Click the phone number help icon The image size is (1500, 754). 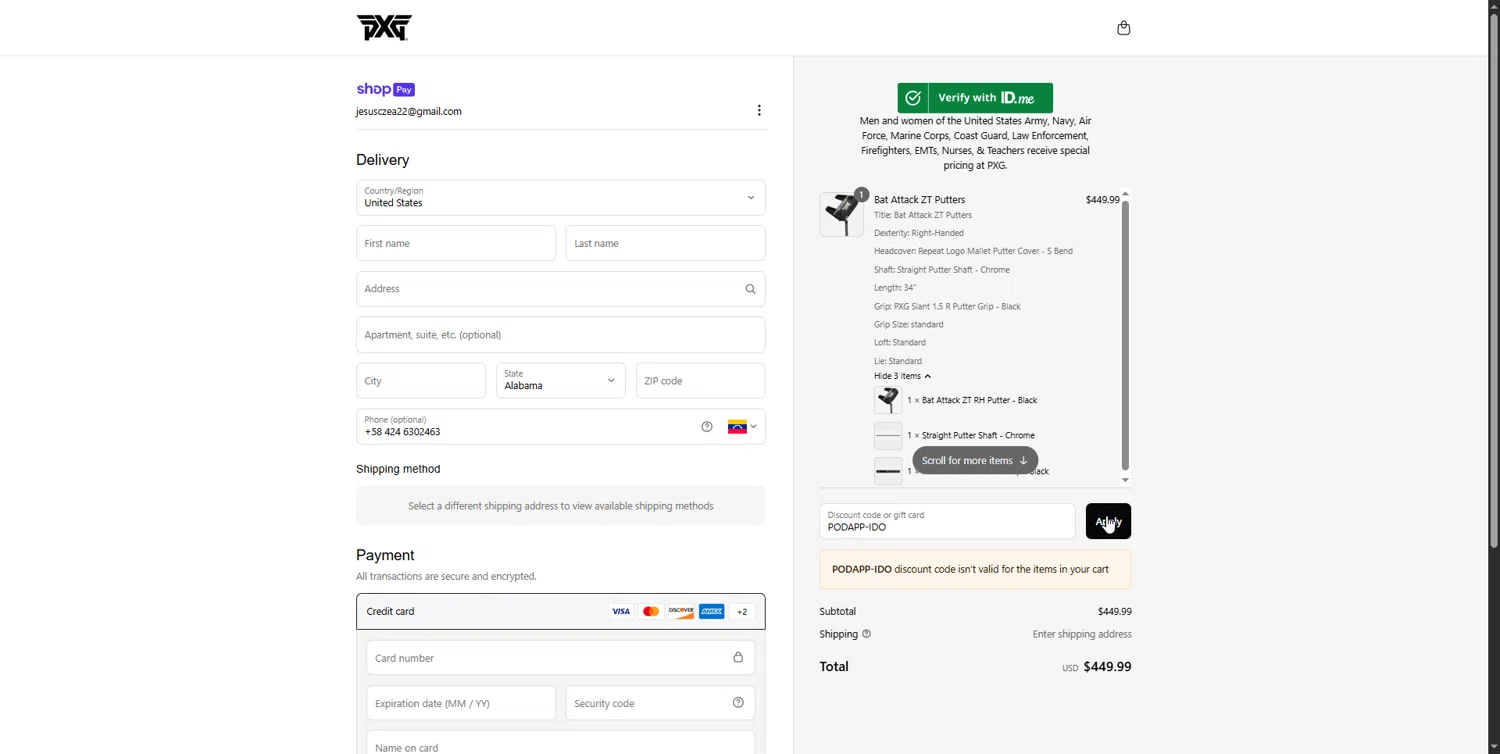(707, 427)
